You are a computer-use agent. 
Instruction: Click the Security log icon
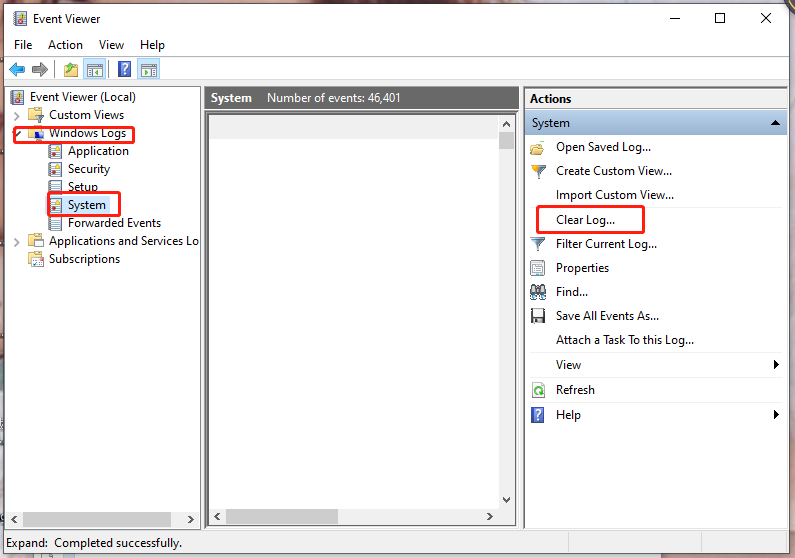point(55,169)
